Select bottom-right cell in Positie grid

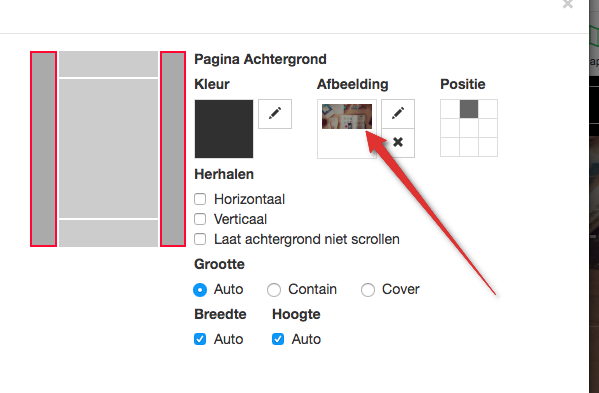[x=488, y=147]
